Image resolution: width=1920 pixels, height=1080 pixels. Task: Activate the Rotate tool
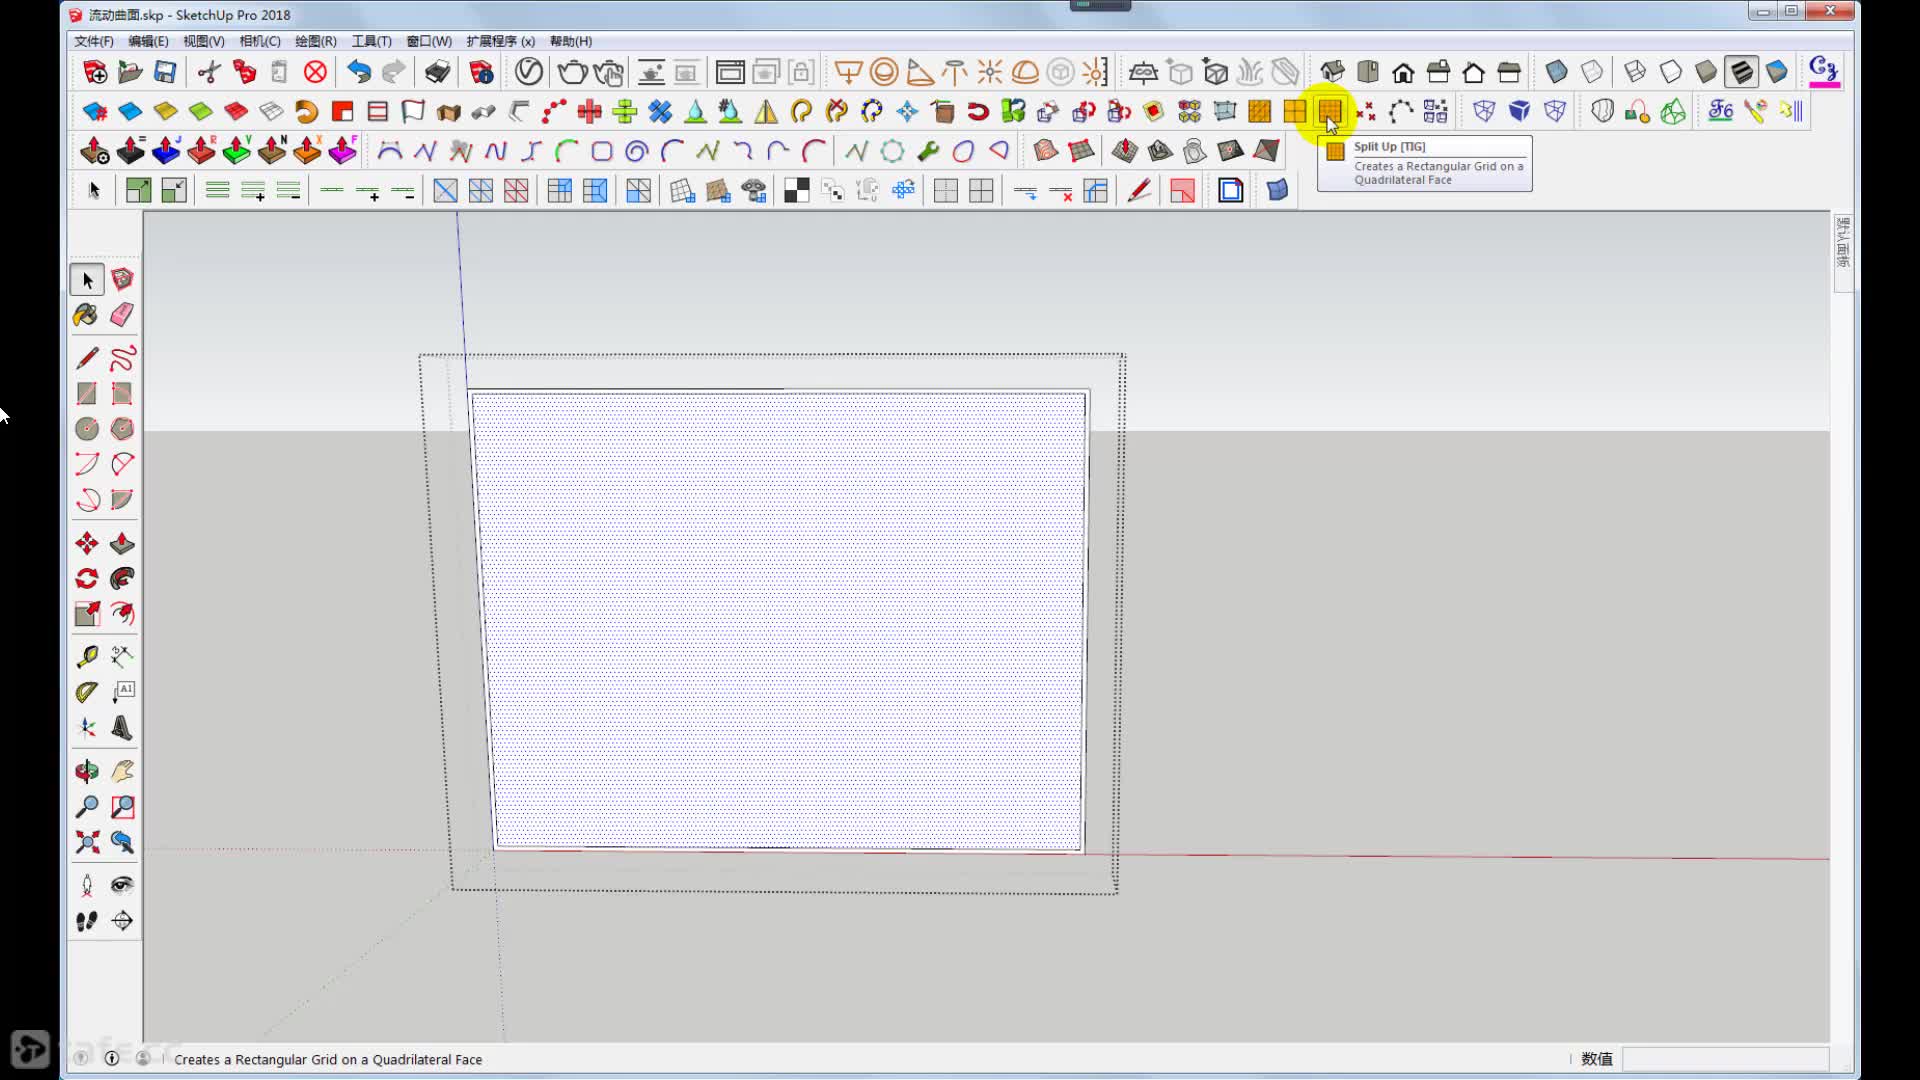pyautogui.click(x=87, y=579)
